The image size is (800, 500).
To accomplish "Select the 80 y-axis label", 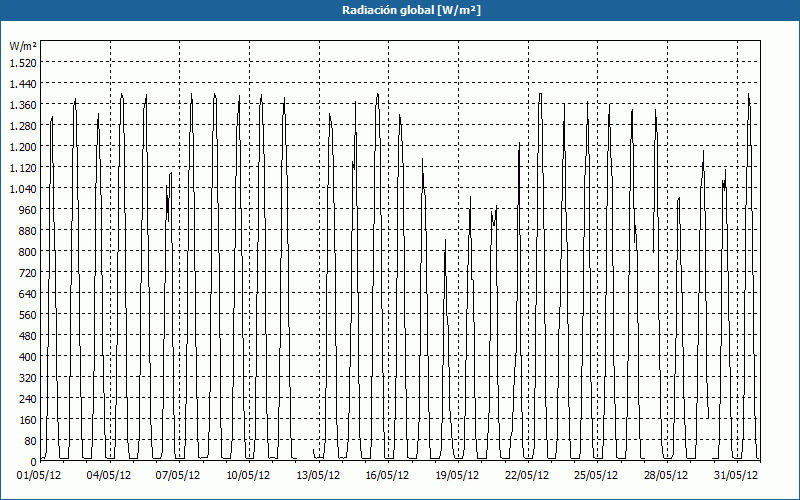I will tap(31, 441).
